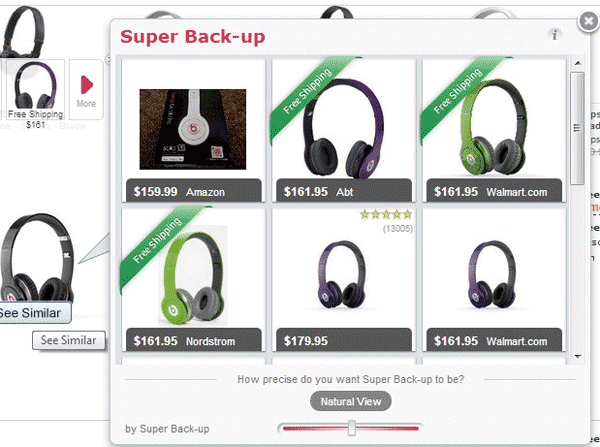Screen dimensions: 600x447
Task: Select green headphones $161.95 Walmart.com top row
Action: pyautogui.click(x=494, y=130)
